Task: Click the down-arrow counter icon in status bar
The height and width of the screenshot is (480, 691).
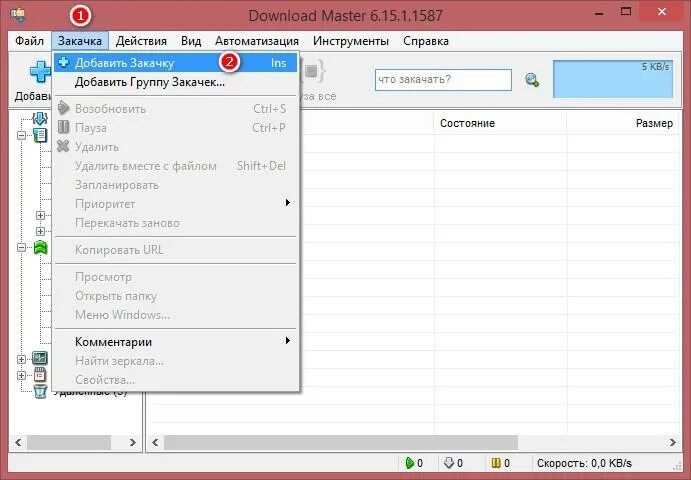Action: click(449, 463)
